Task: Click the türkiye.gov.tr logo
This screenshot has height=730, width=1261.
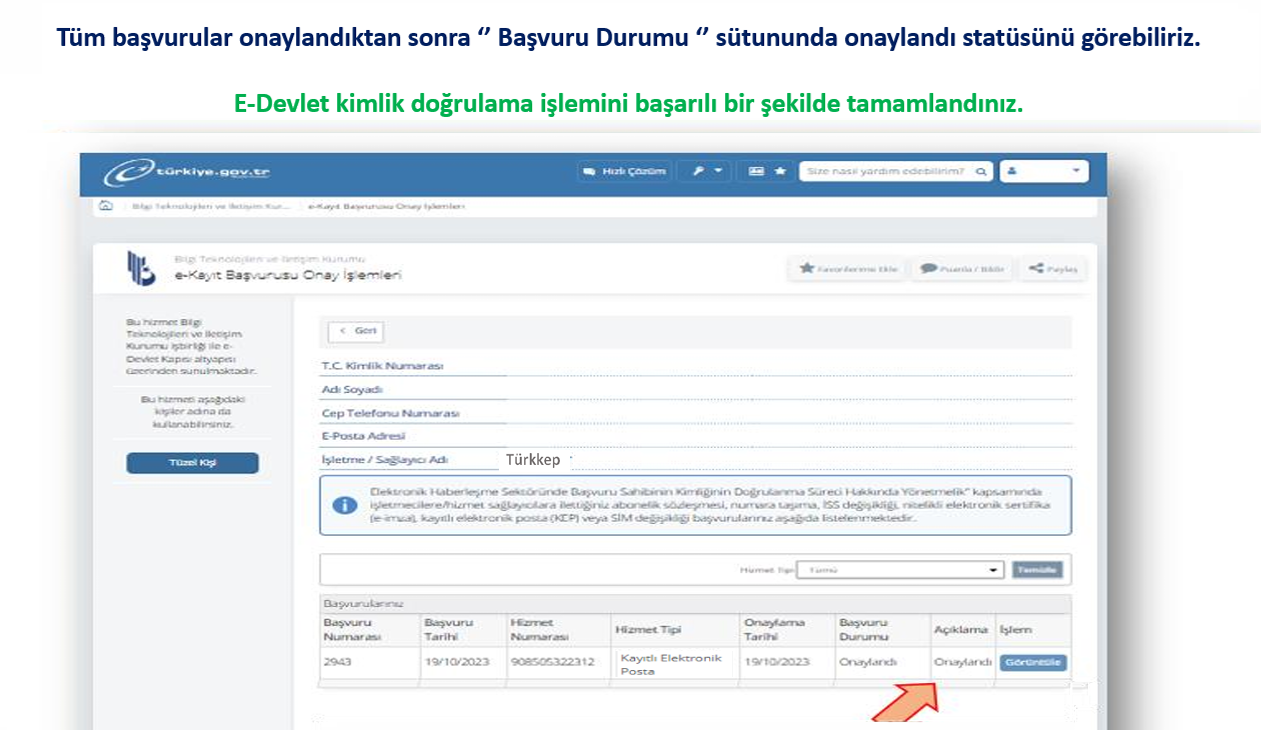Action: 187,172
